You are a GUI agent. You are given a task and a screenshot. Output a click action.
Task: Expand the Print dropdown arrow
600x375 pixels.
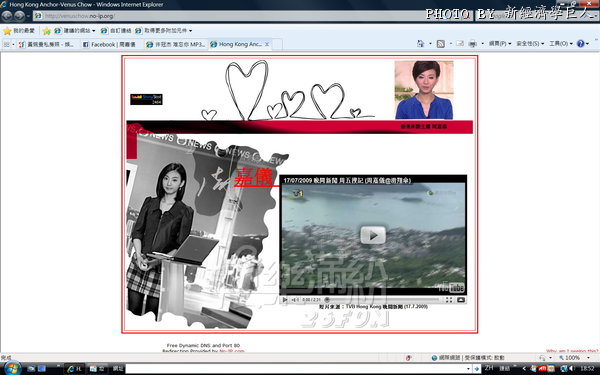click(x=482, y=44)
